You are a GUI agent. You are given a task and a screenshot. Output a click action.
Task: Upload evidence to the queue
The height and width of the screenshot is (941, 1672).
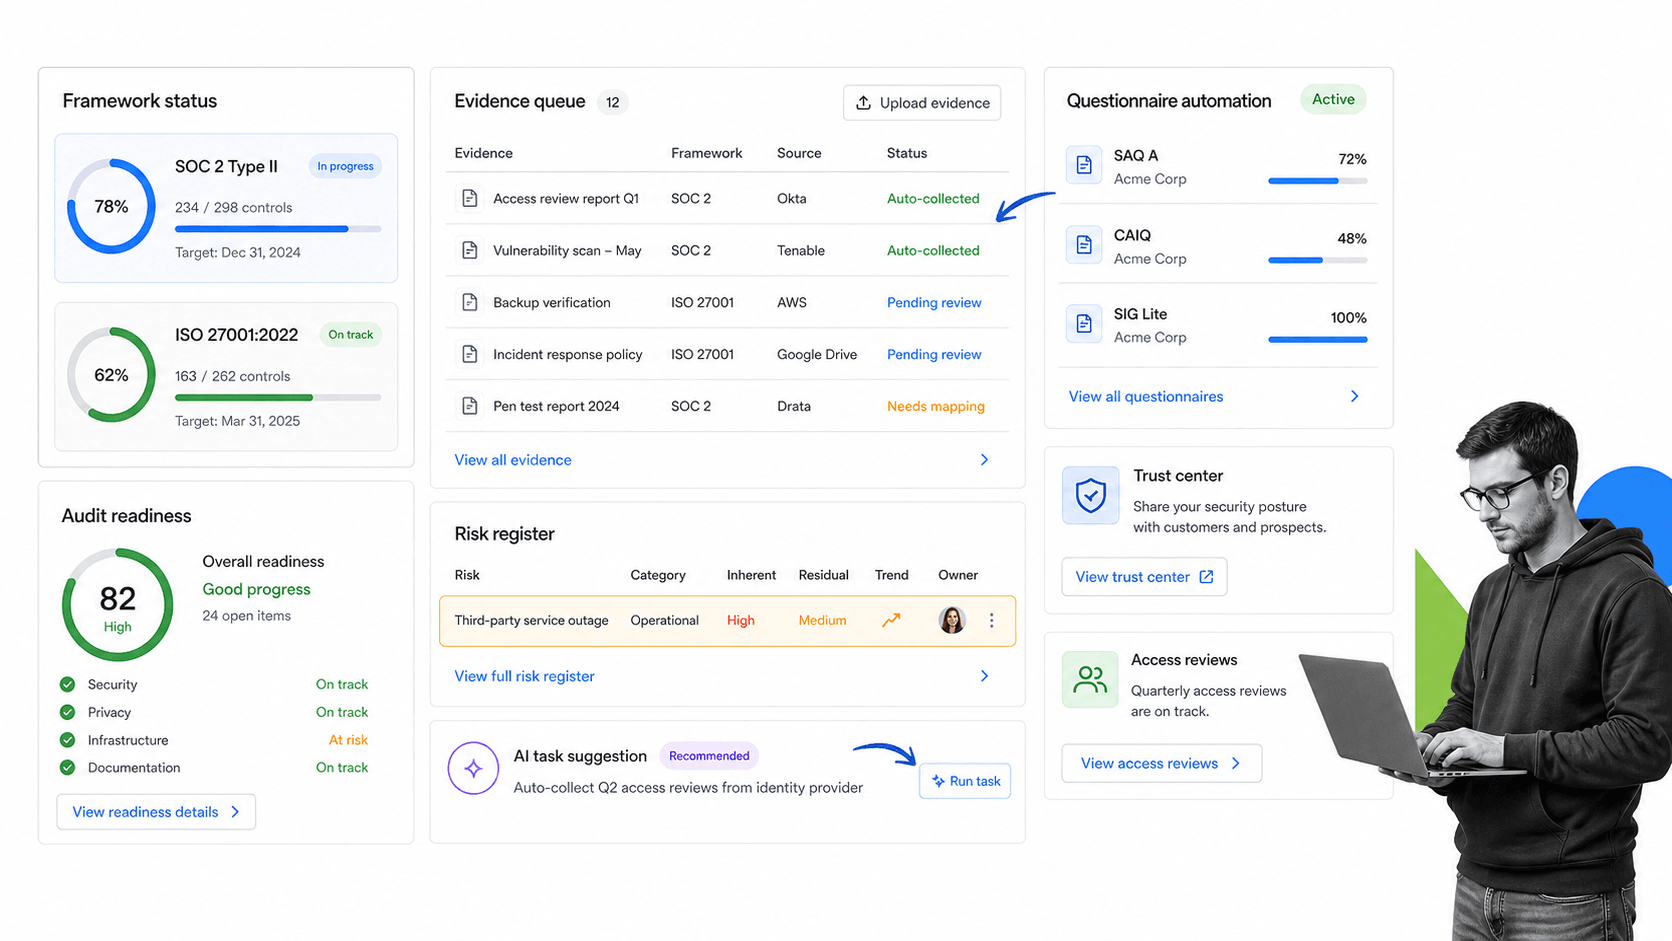tap(922, 103)
